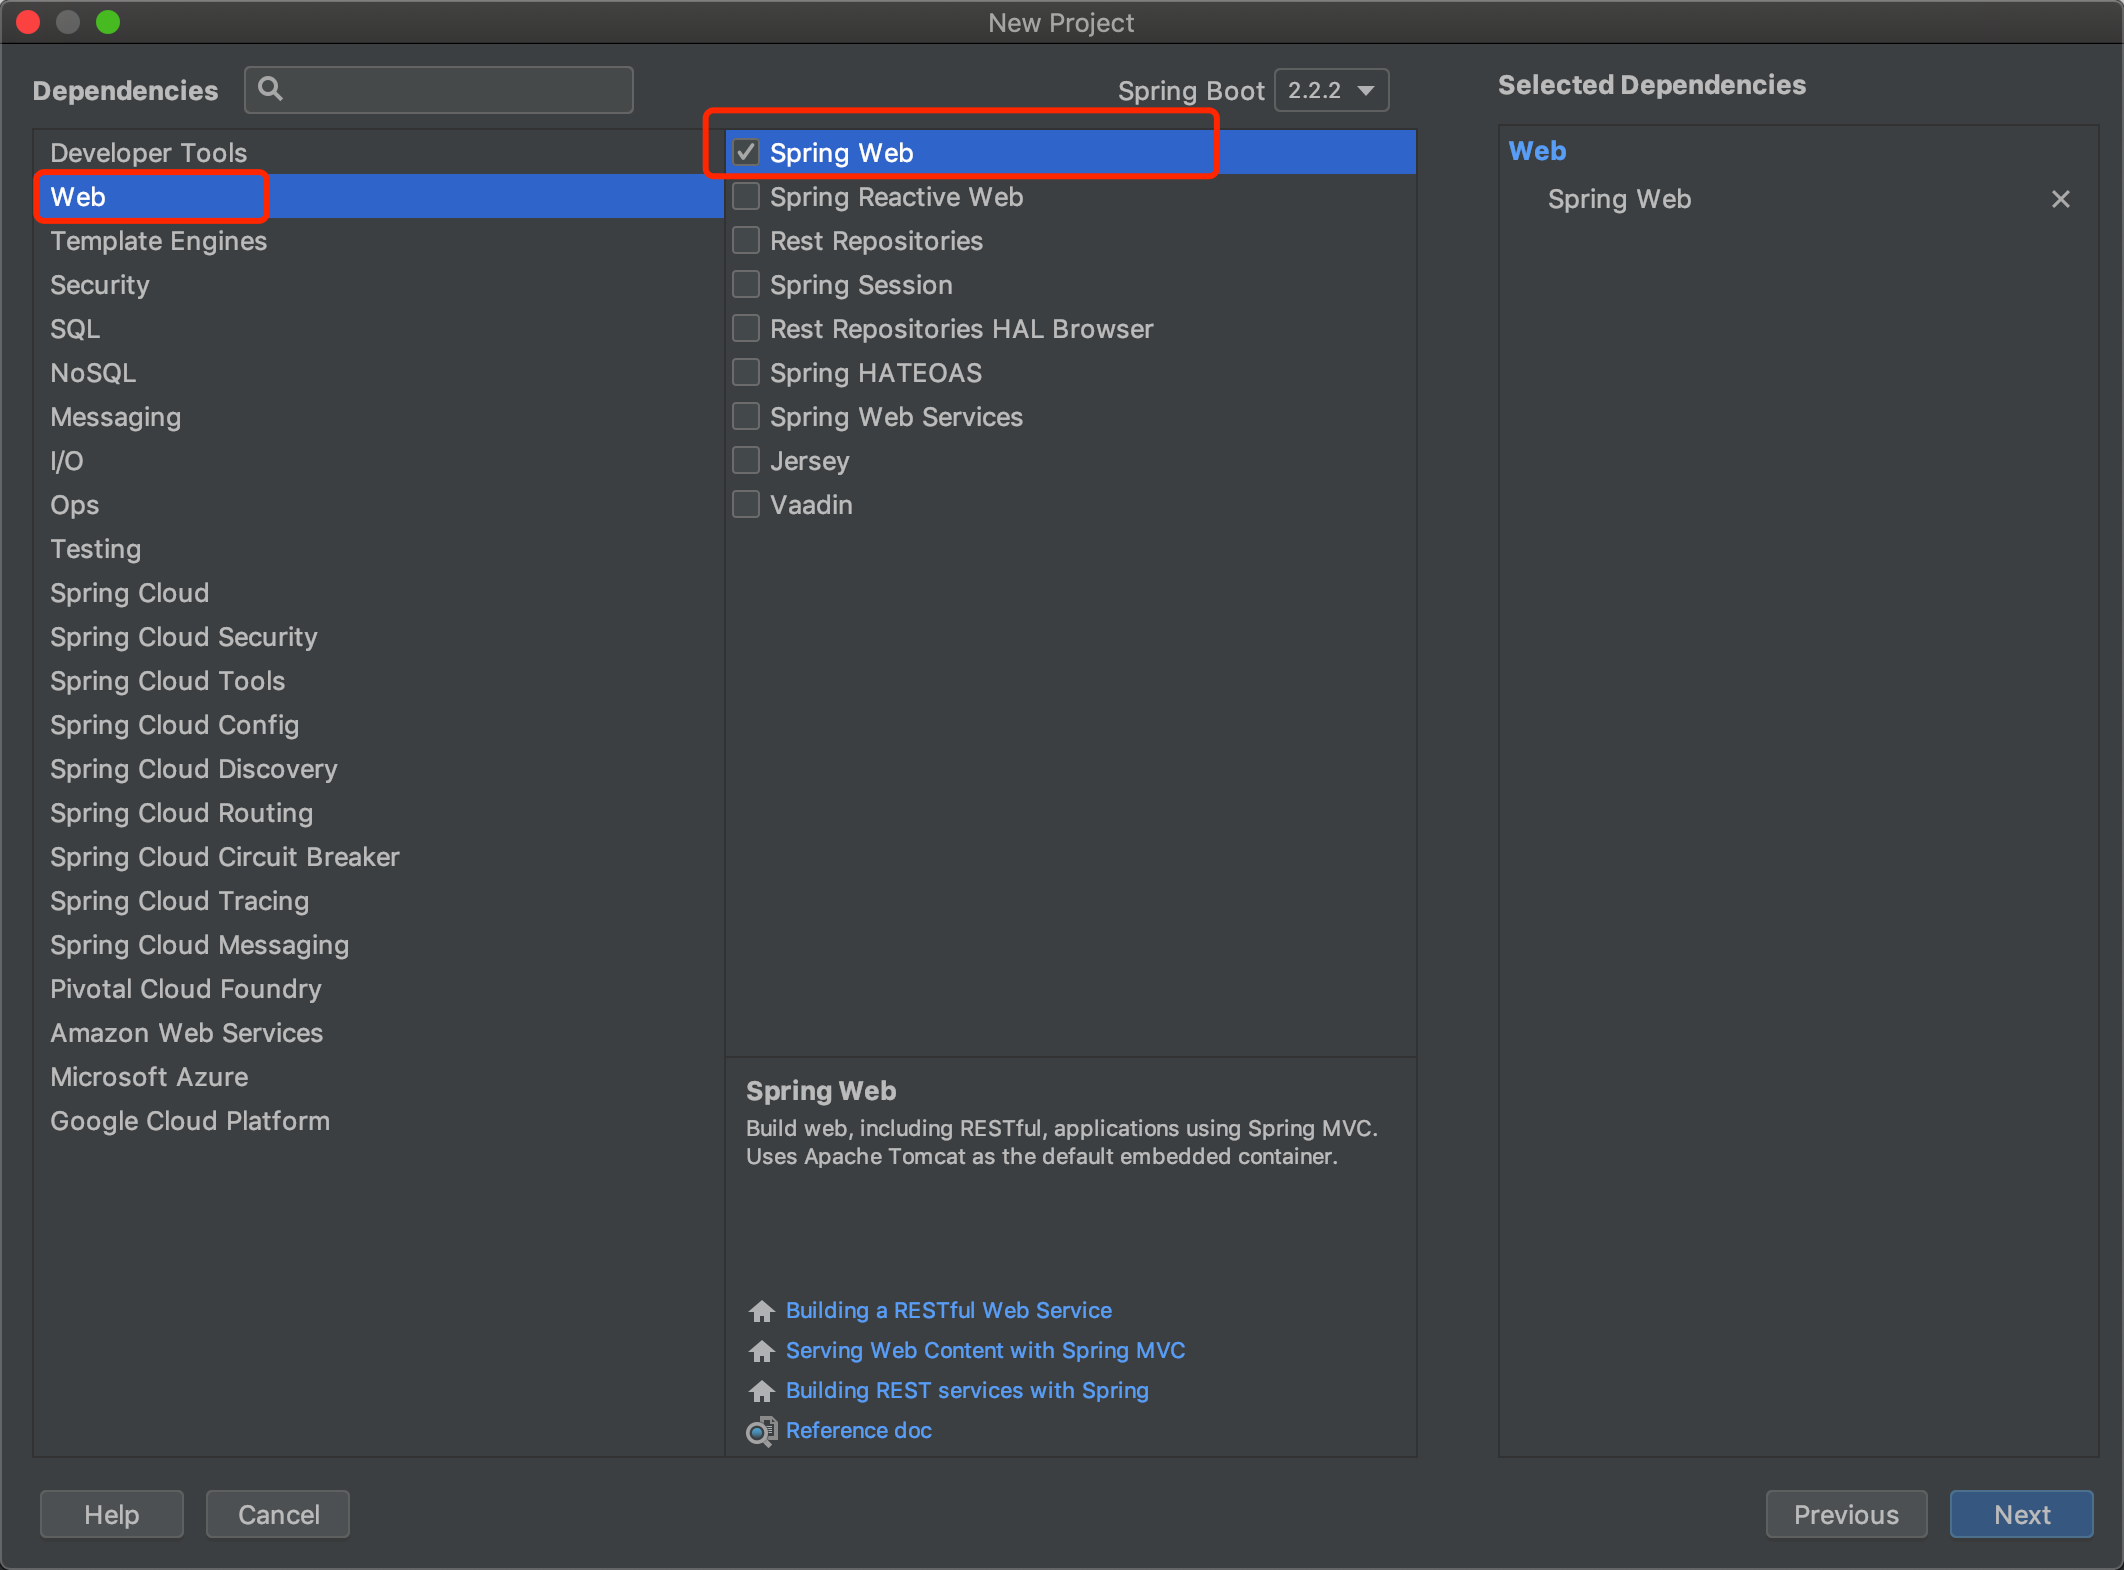Viewport: 2124px width, 1570px height.
Task: Choose Amazon Web Services category
Action: pos(378,1032)
